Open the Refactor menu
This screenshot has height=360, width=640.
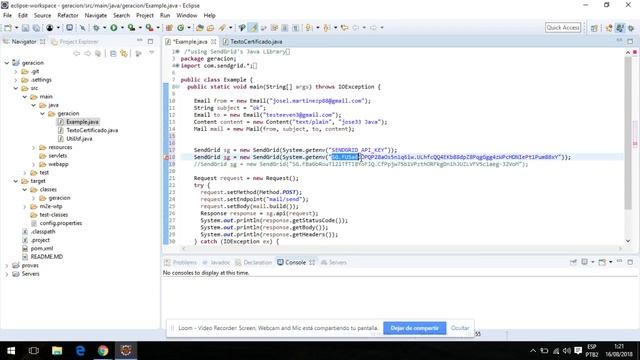68,16
